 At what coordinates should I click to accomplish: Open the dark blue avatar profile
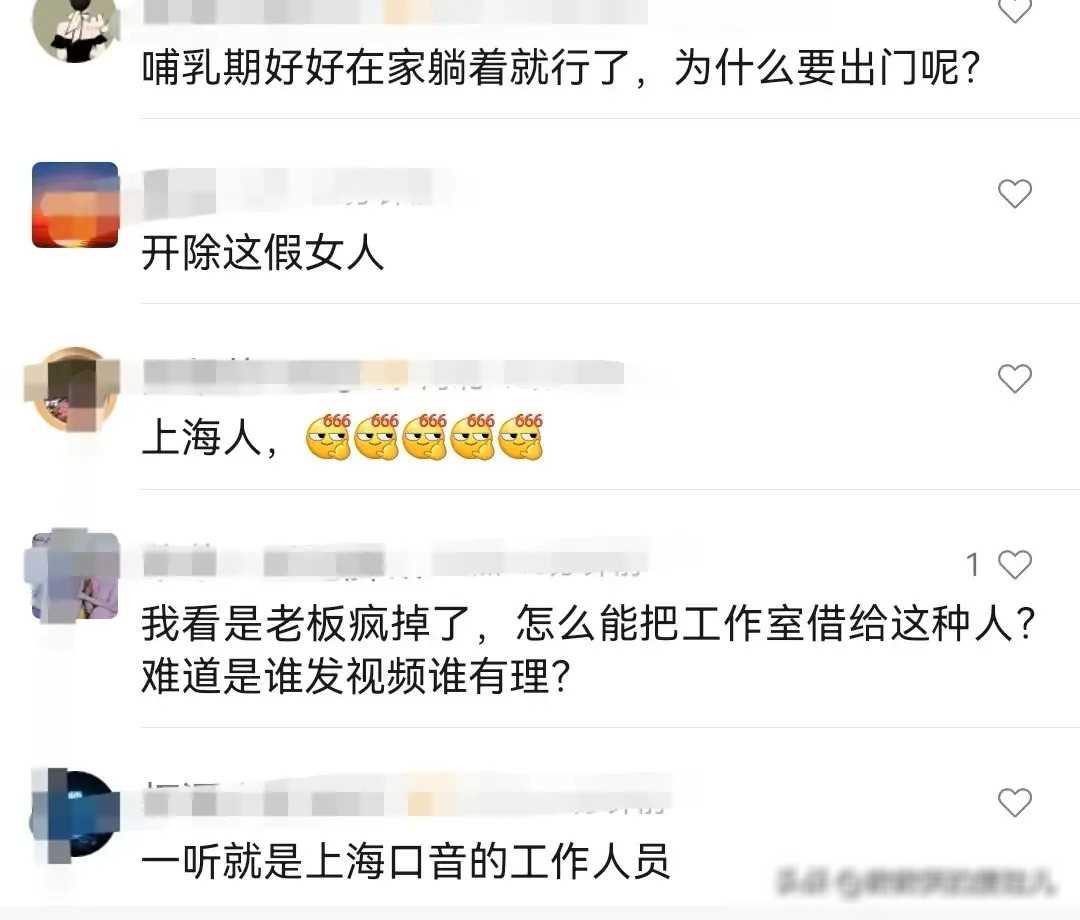[x=75, y=816]
